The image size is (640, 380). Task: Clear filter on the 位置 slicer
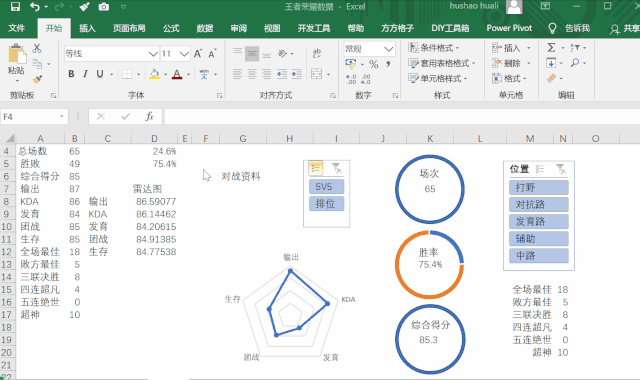tap(562, 169)
